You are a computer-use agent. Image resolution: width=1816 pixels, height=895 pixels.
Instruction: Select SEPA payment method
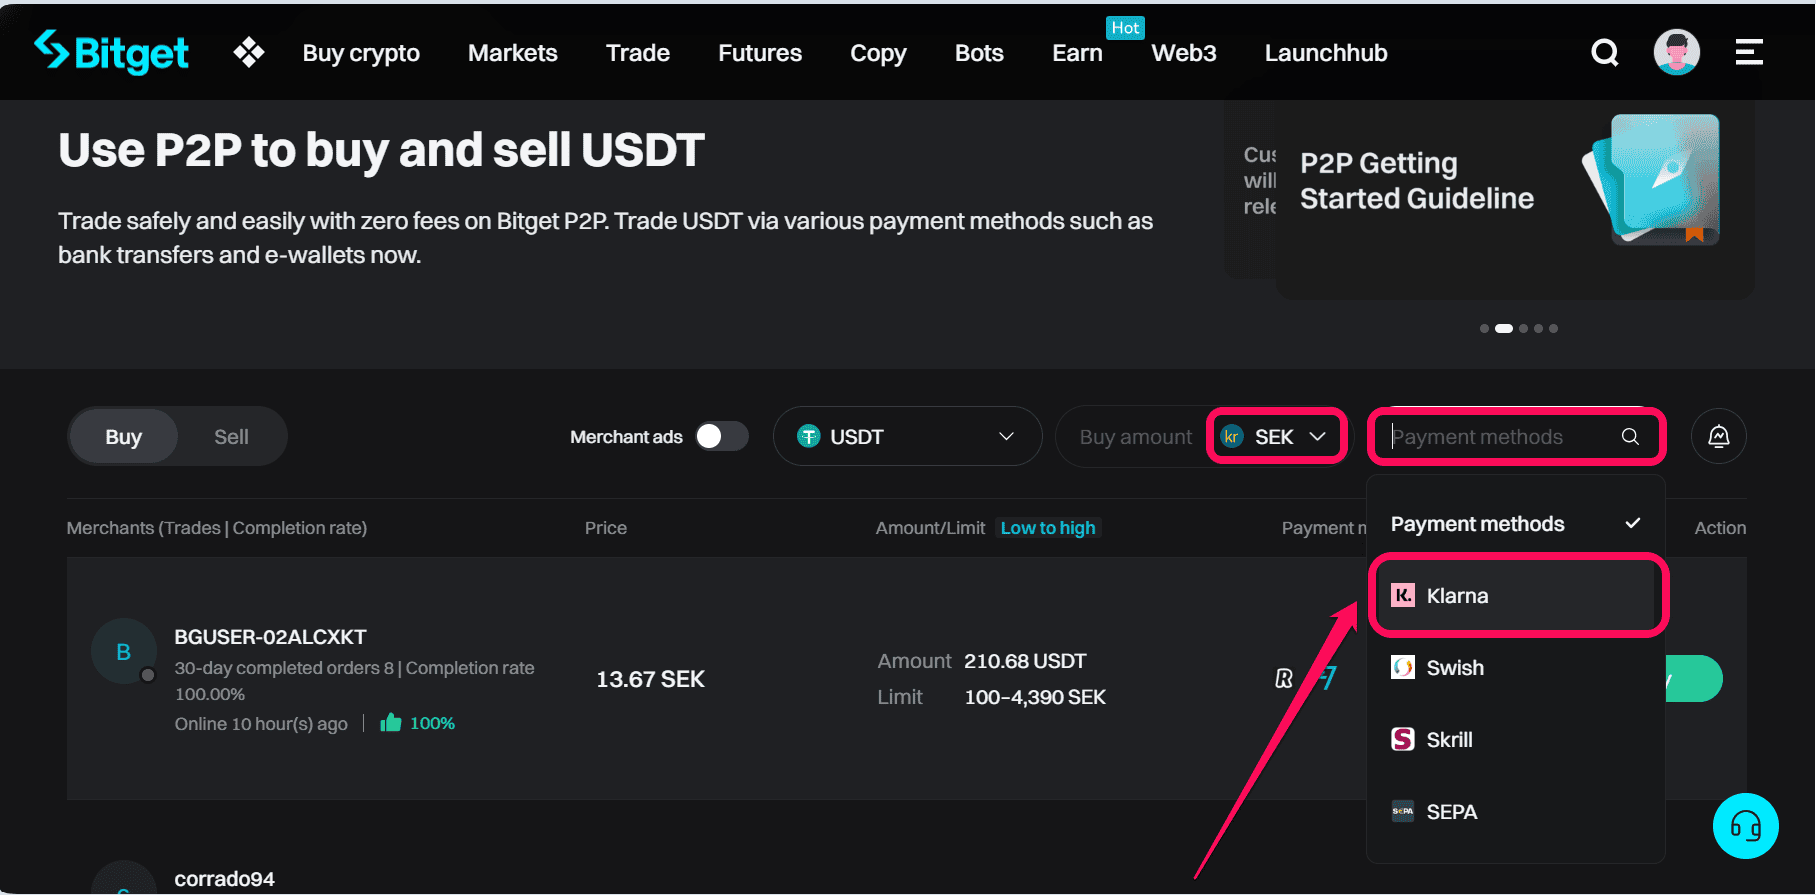click(x=1516, y=812)
